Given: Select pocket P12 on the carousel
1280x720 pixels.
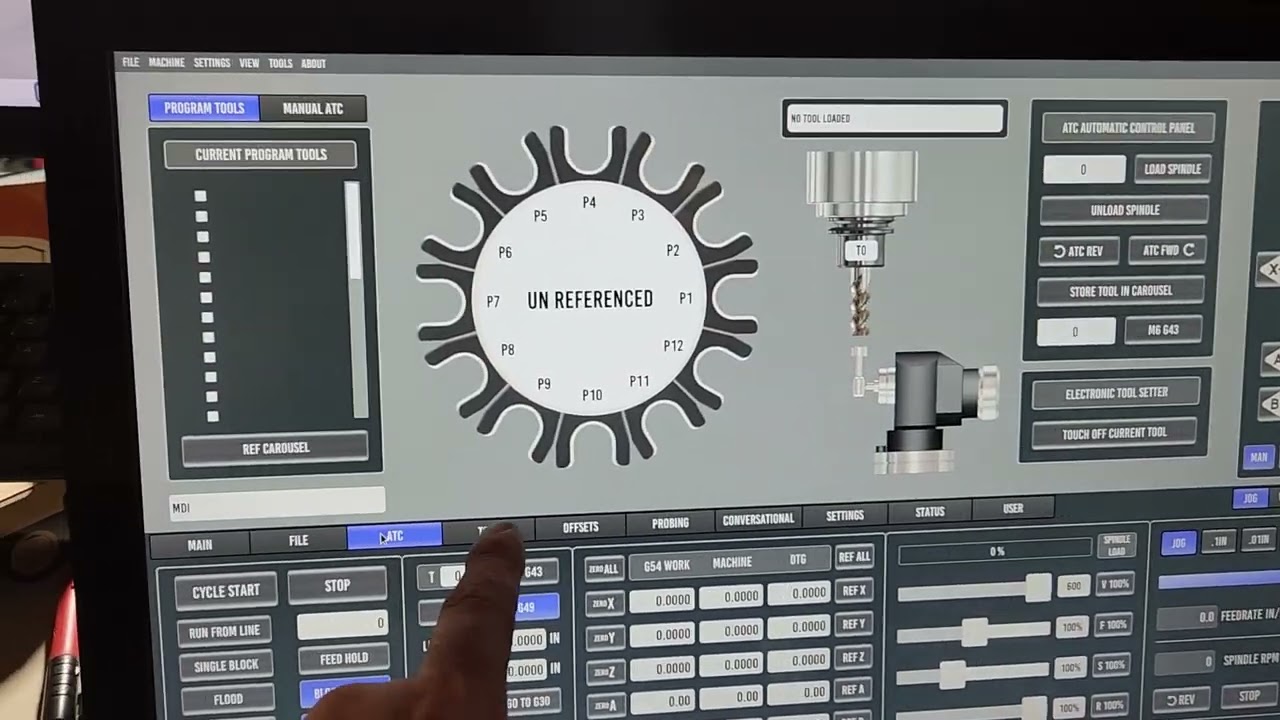Looking at the screenshot, I should coord(673,346).
